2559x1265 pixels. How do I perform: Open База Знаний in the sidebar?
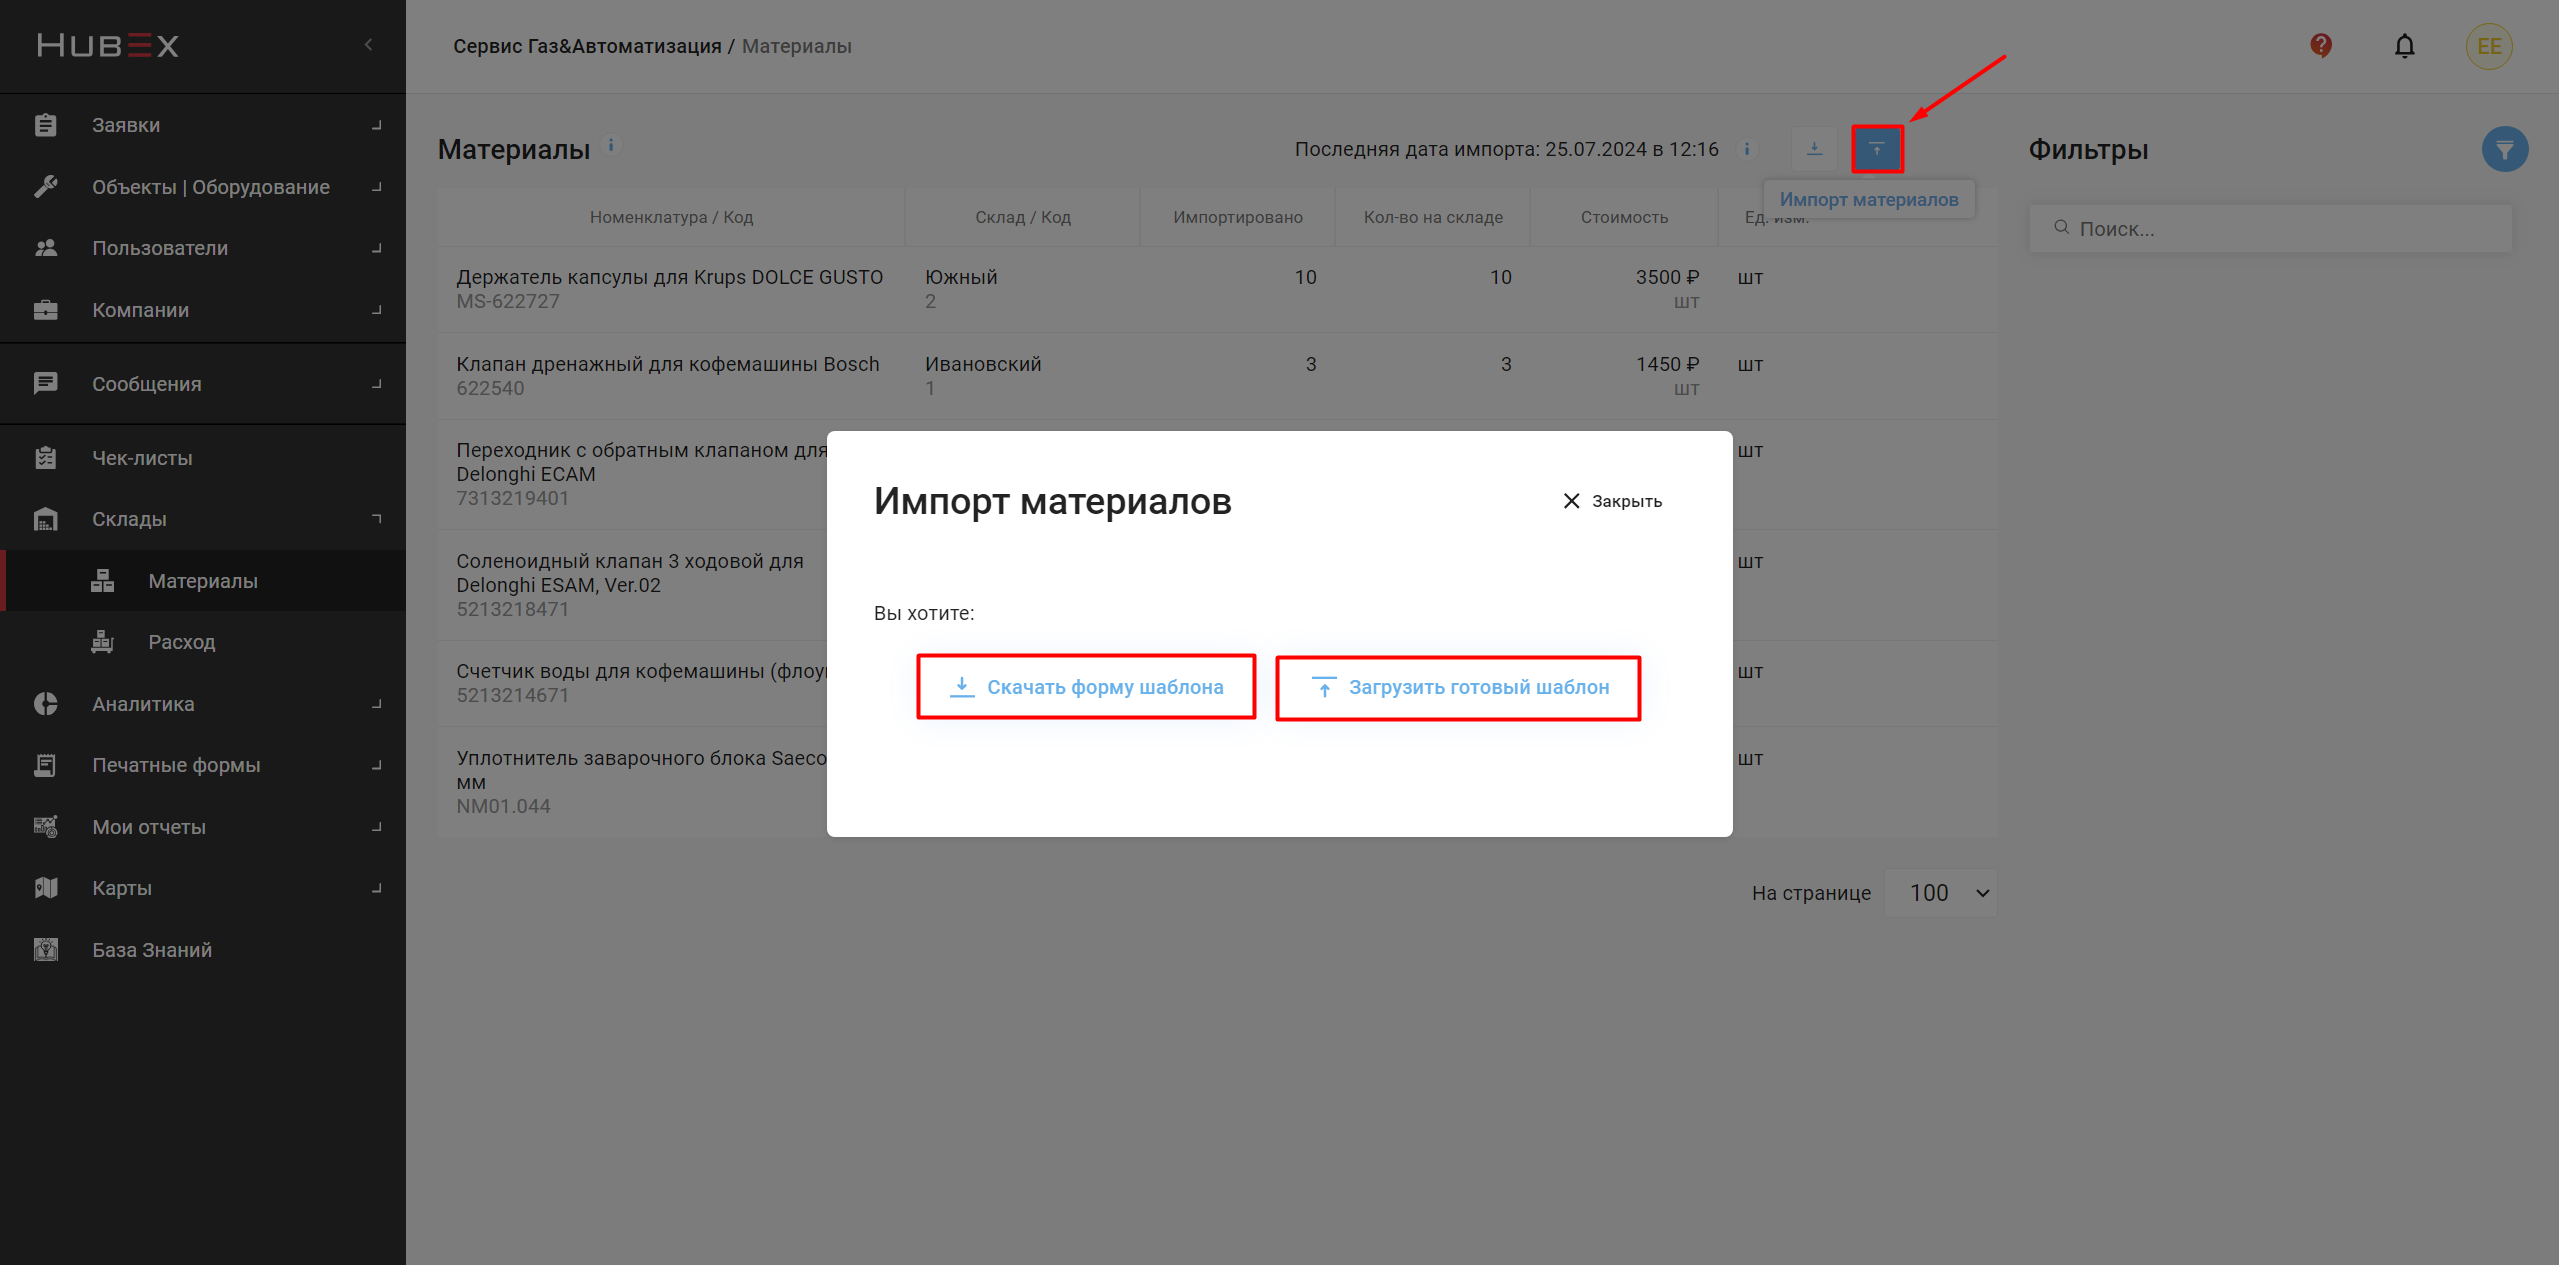click(x=152, y=950)
